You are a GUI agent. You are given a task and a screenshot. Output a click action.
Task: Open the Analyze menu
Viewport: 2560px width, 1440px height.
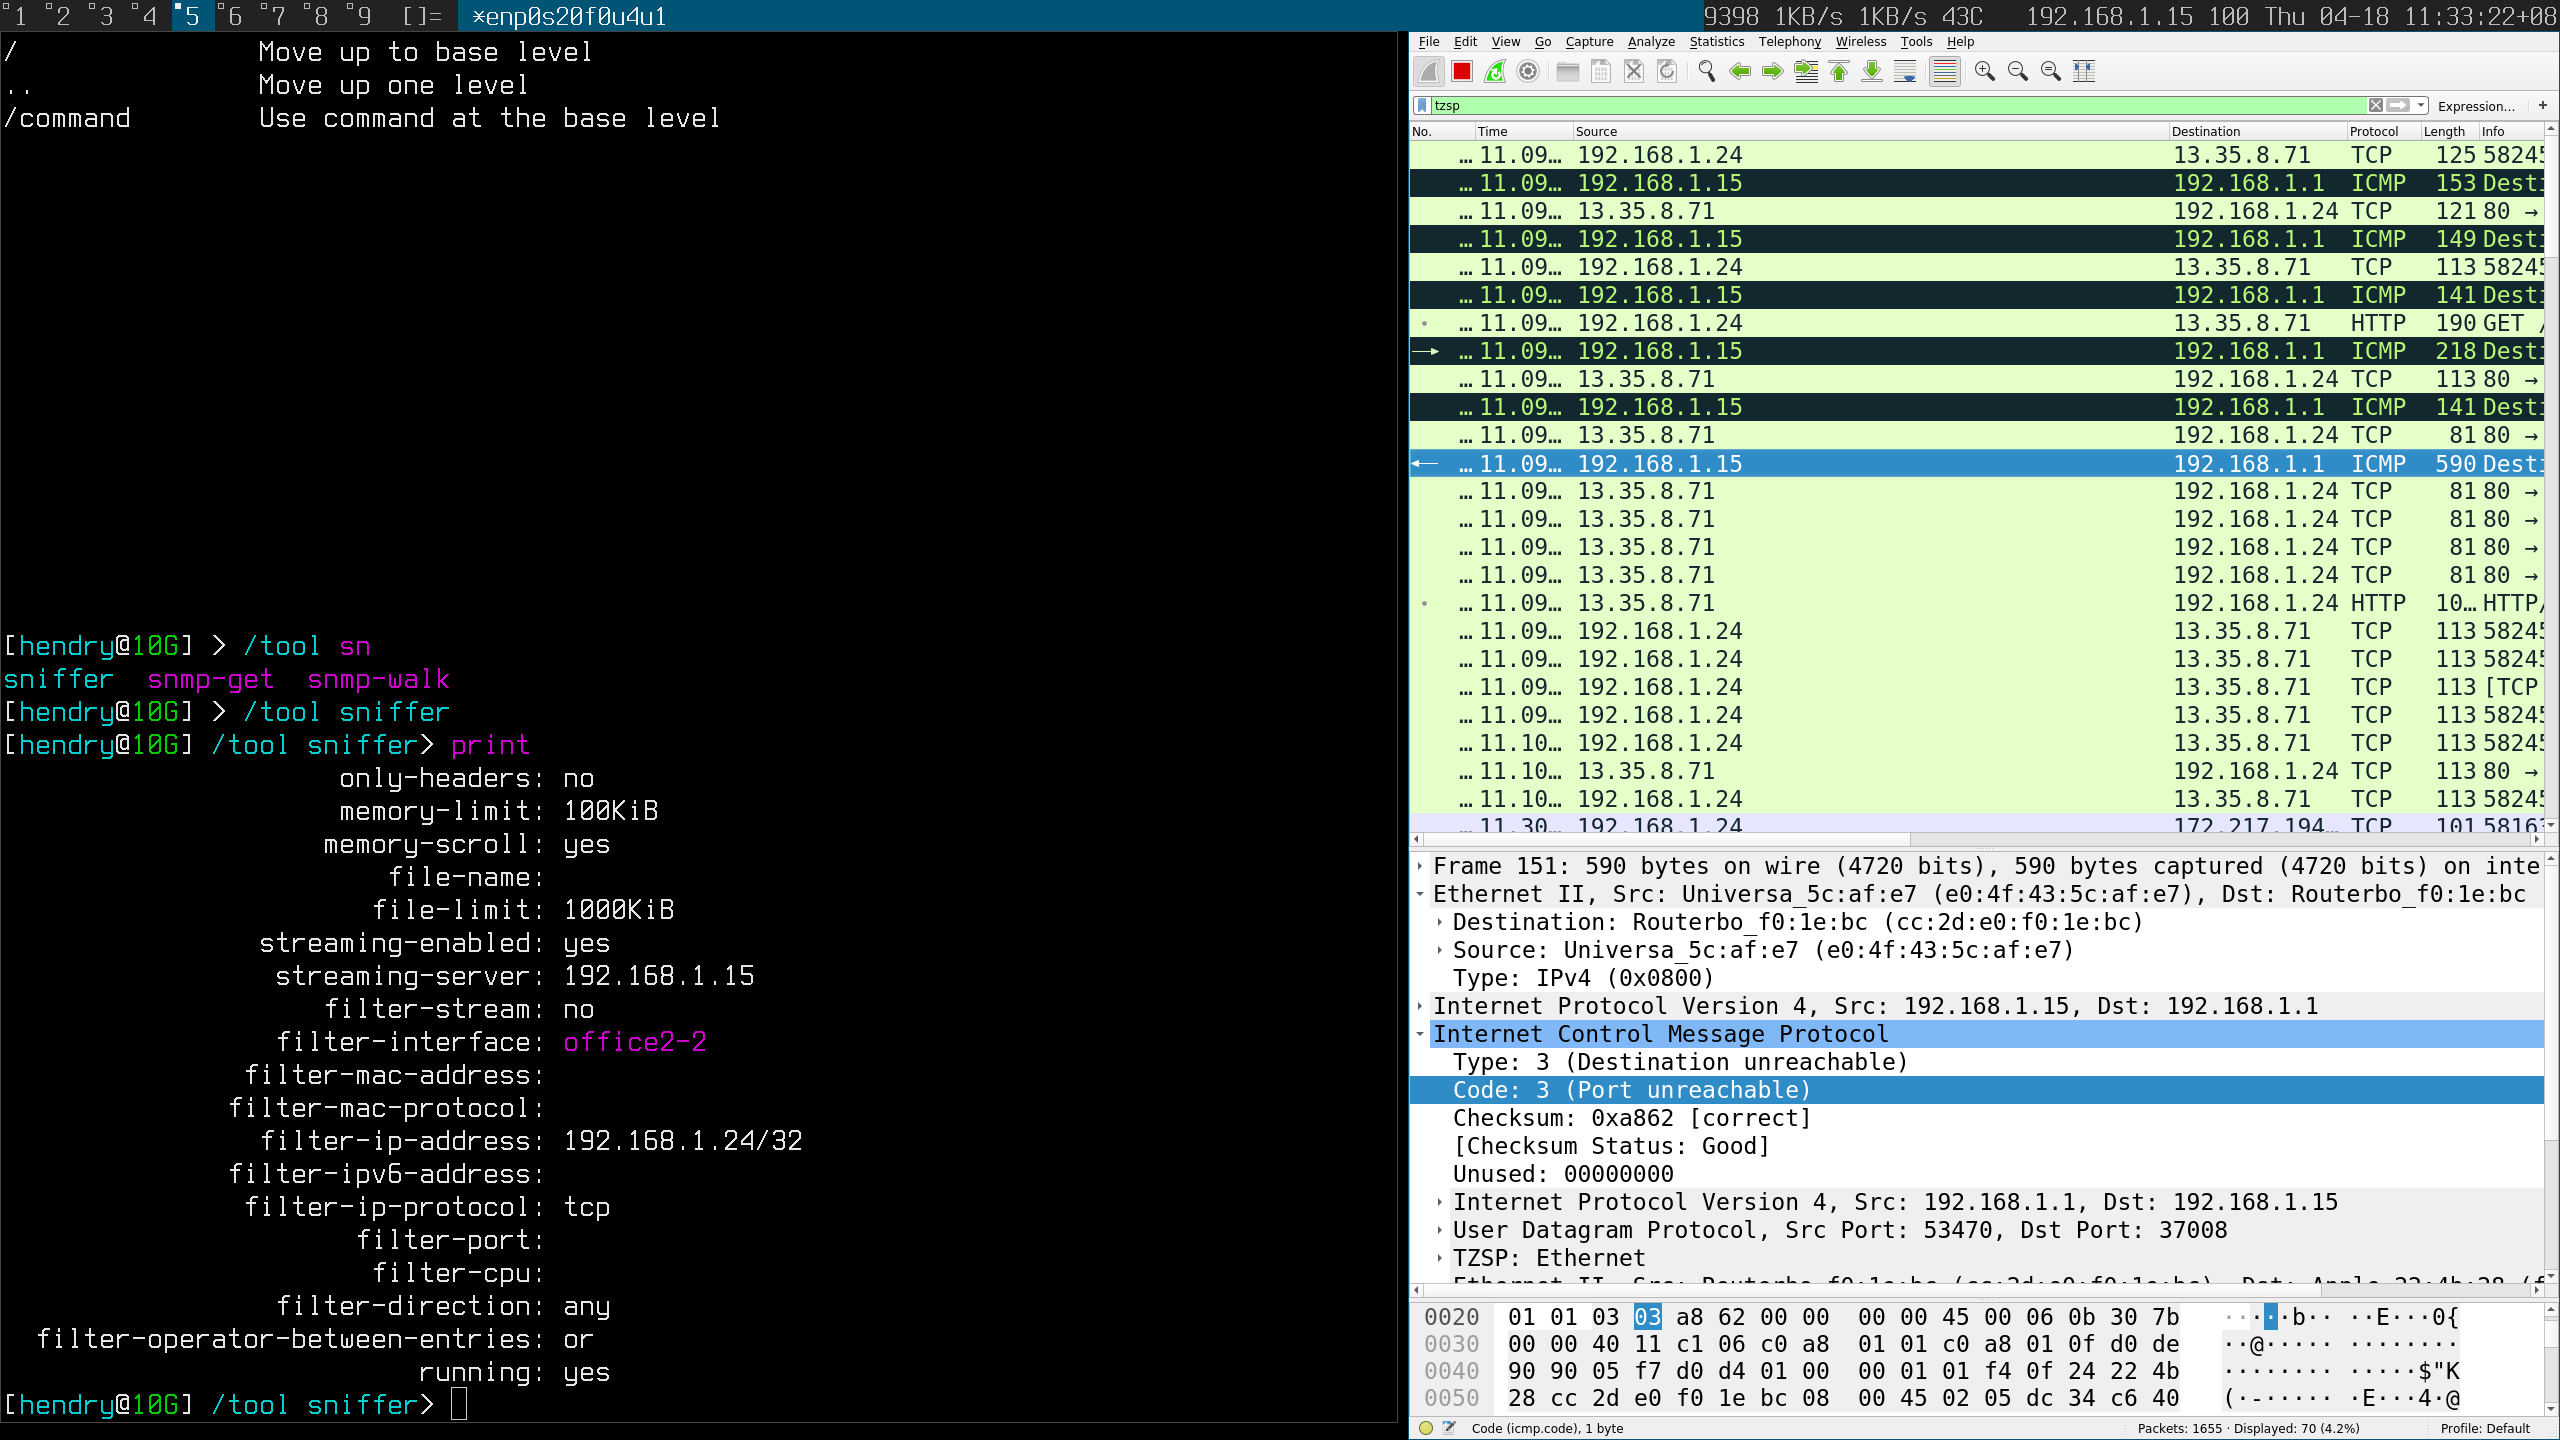(x=1651, y=42)
